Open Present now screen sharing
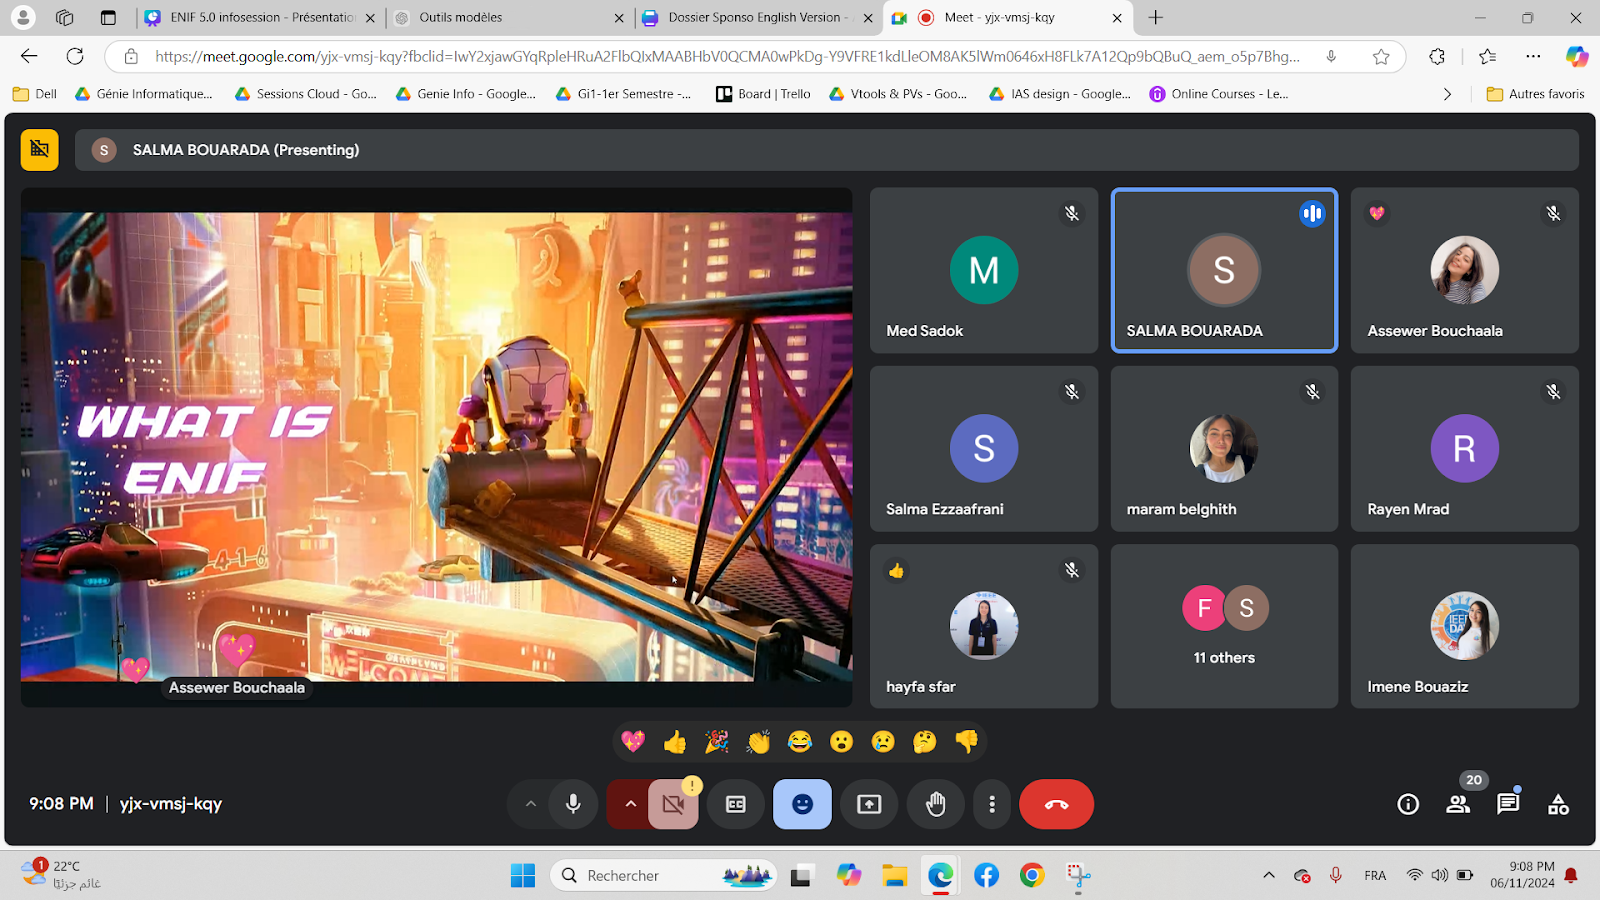1600x900 pixels. tap(869, 804)
